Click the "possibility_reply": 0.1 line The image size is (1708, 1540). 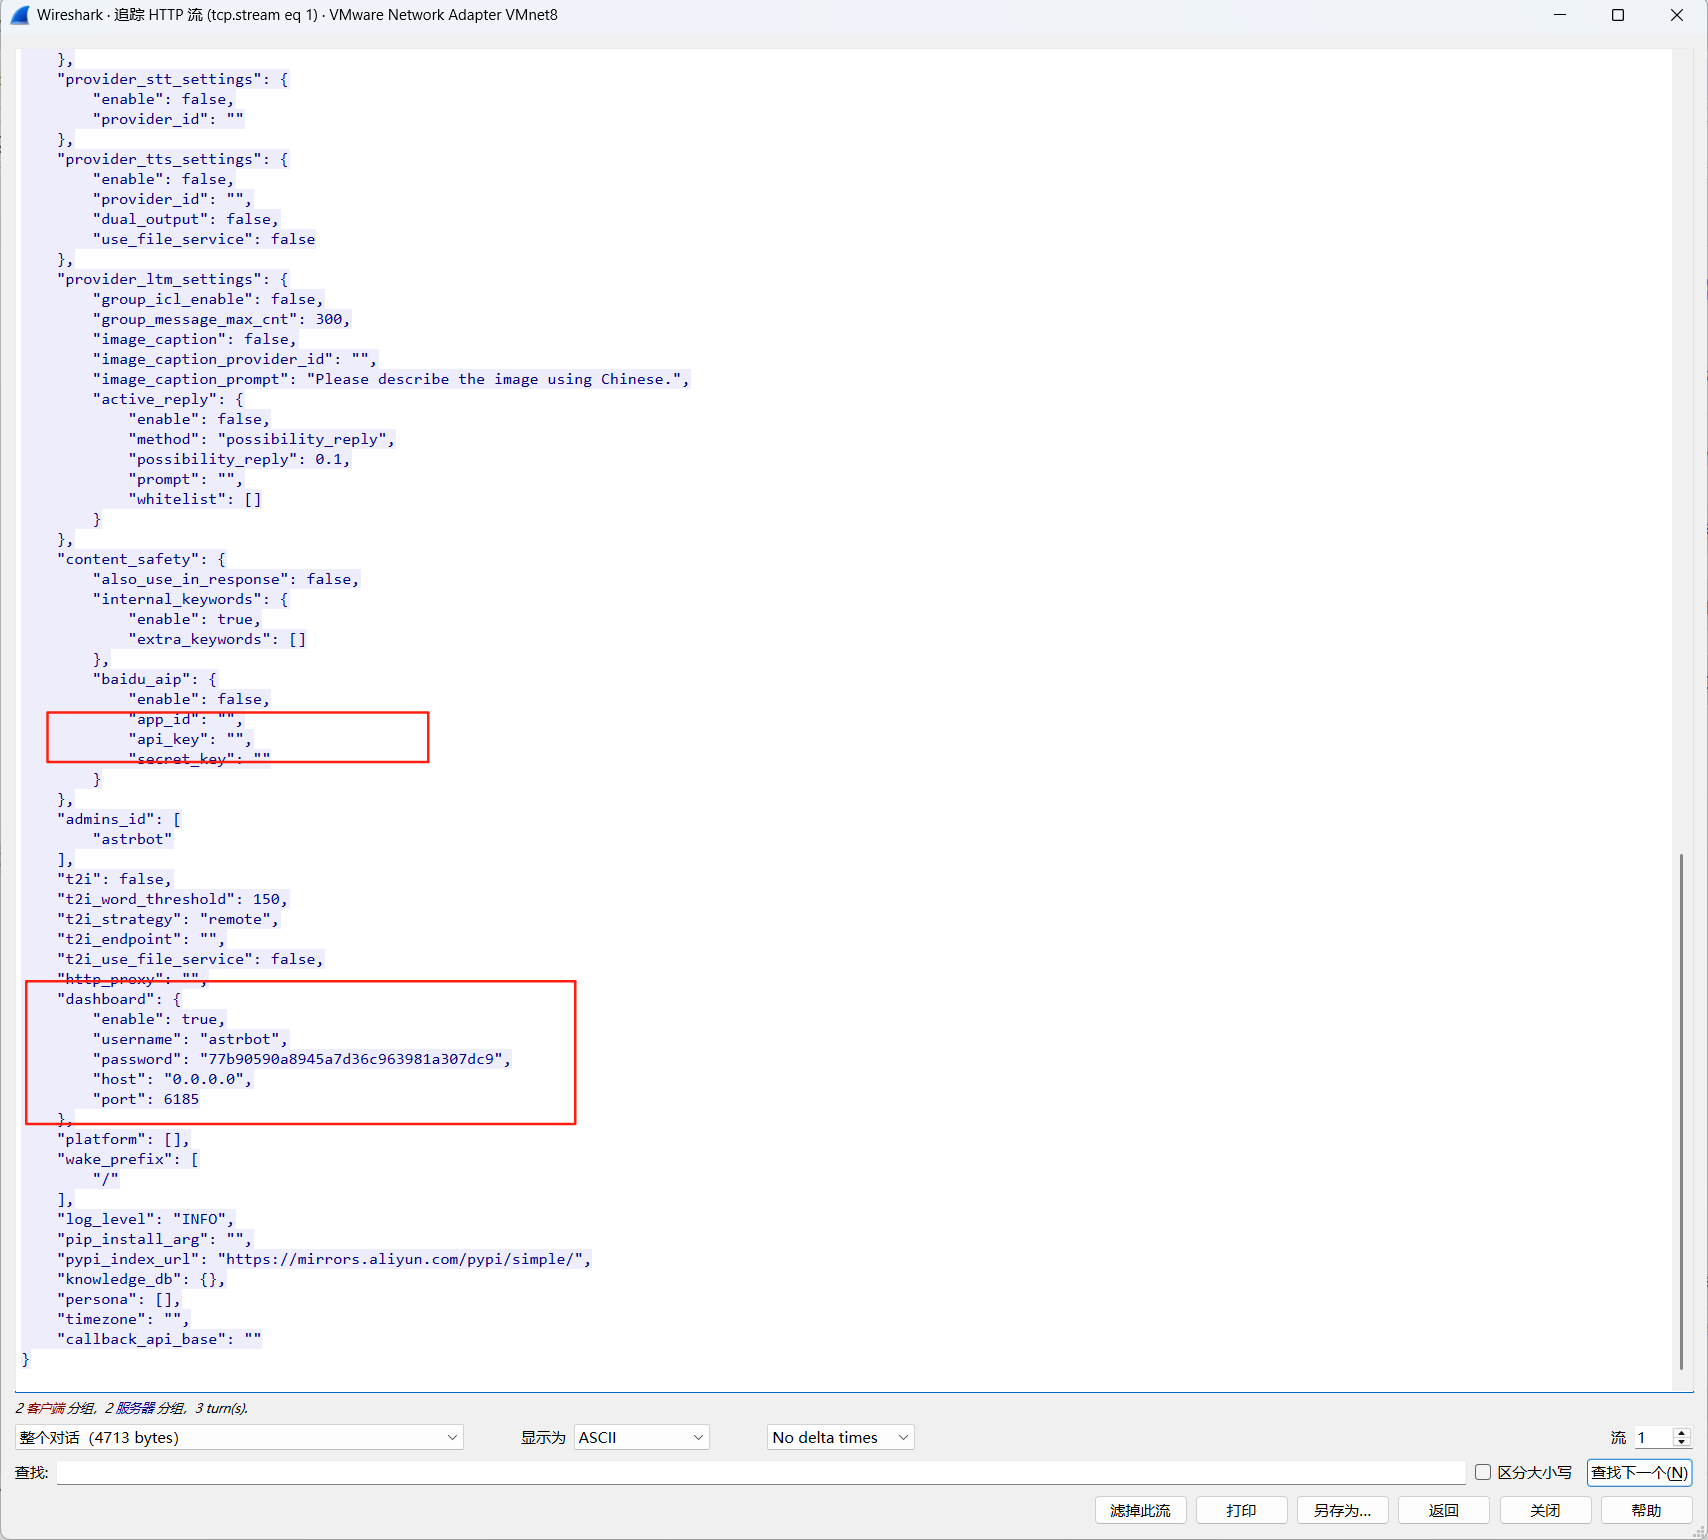[240, 459]
